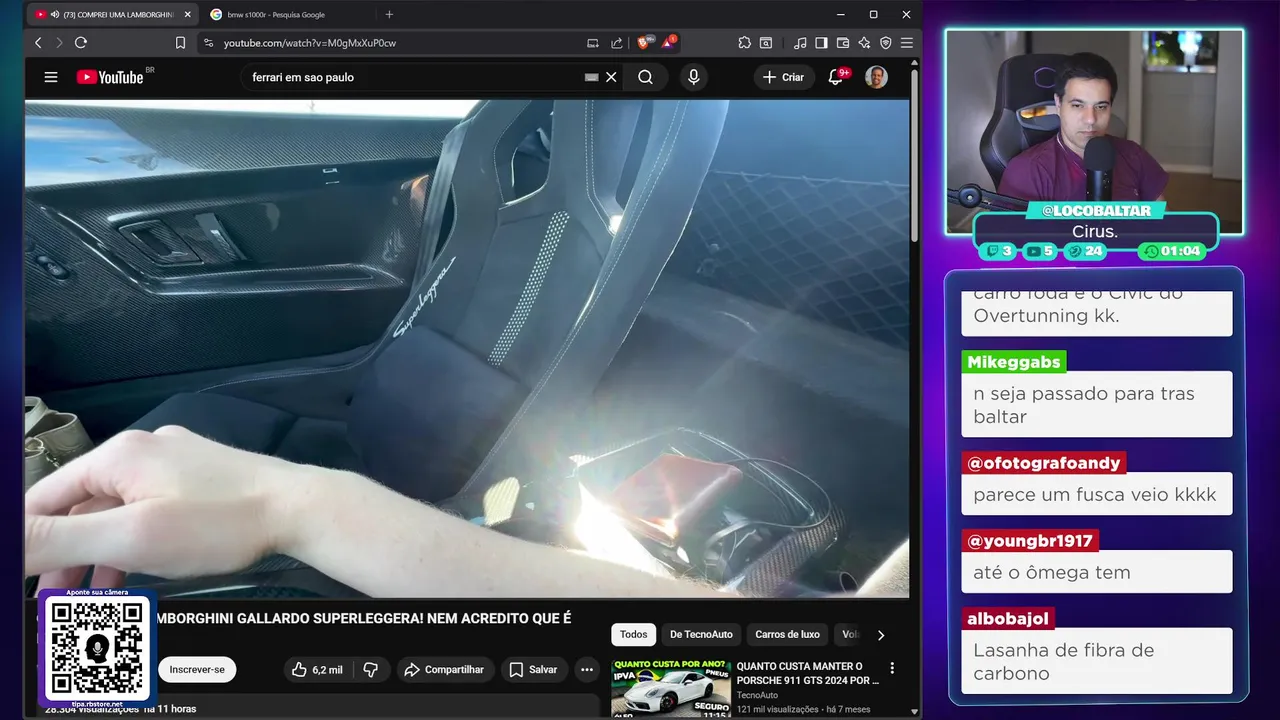This screenshot has width=1280, height=720.
Task: Click the Aponte sua câmera QR code overlay
Action: tap(97, 649)
